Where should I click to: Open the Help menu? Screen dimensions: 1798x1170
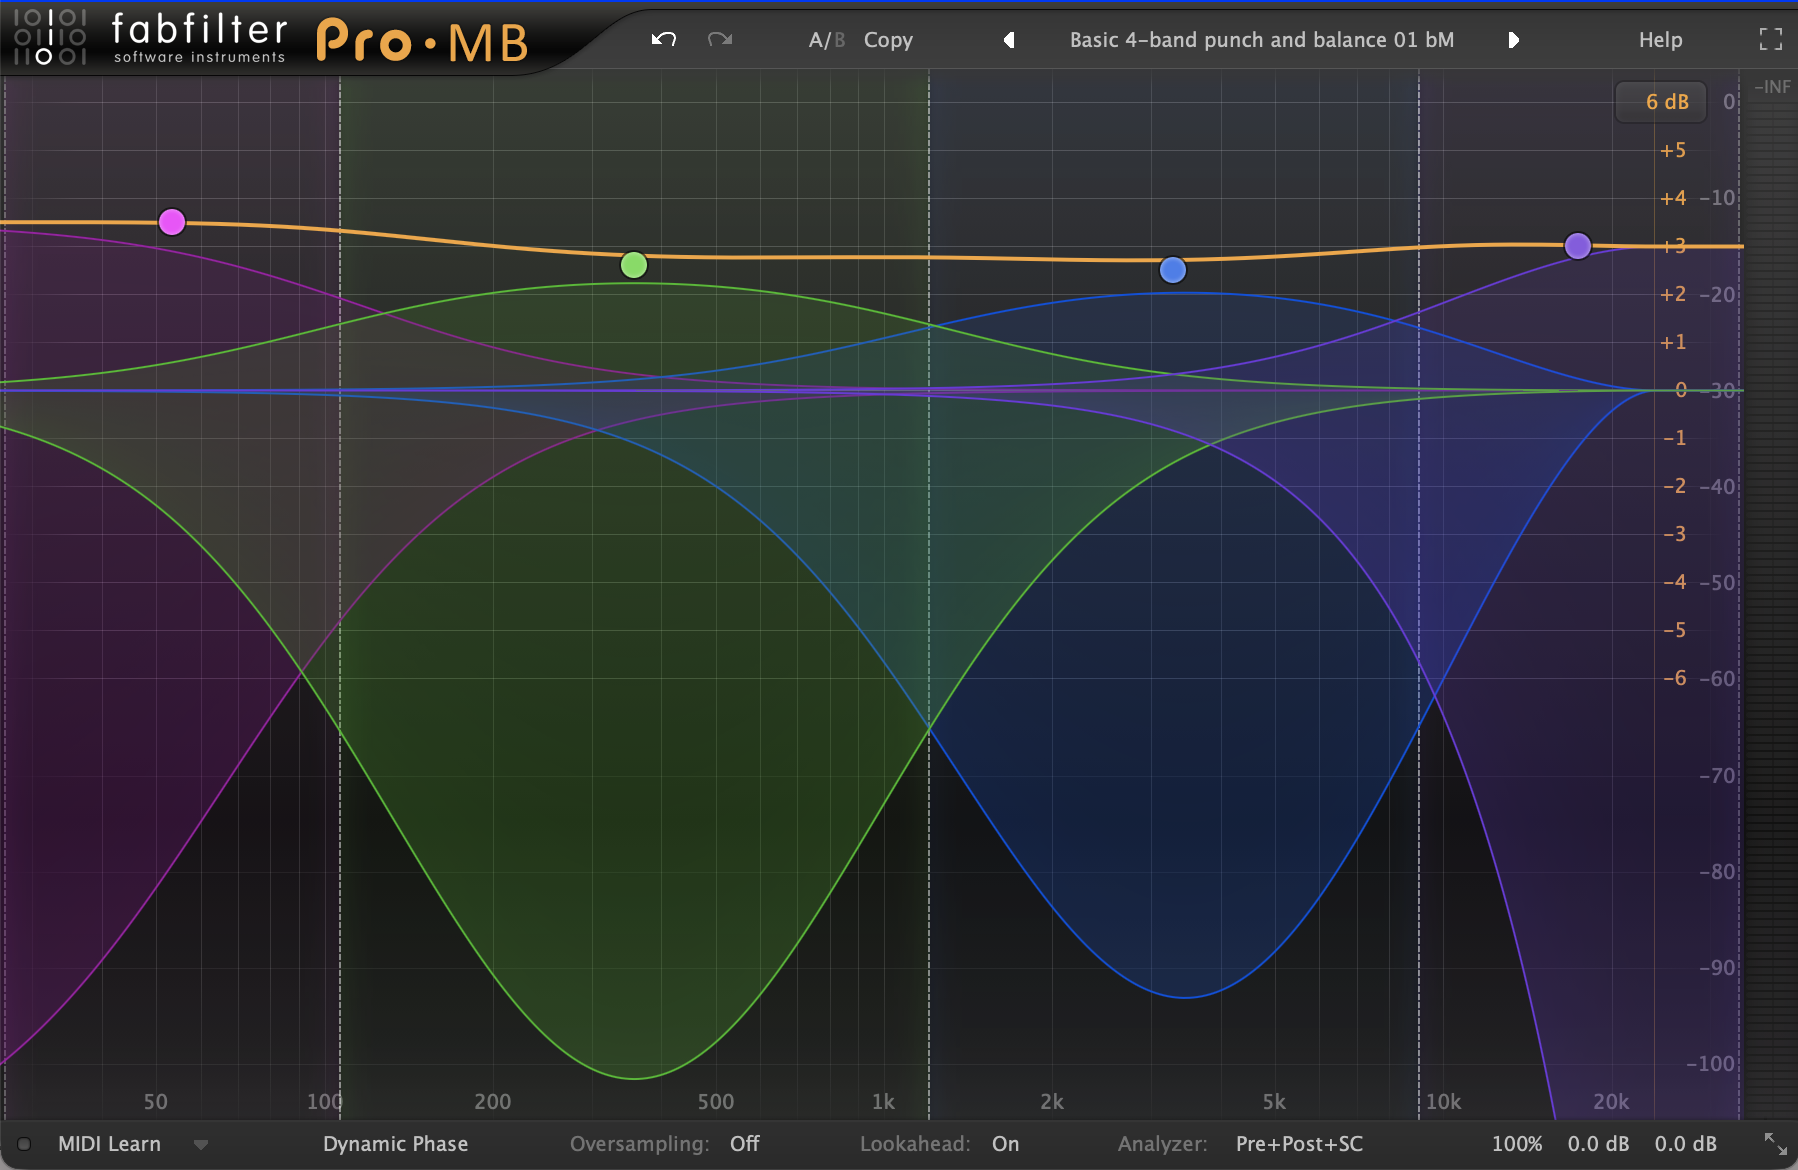1660,40
